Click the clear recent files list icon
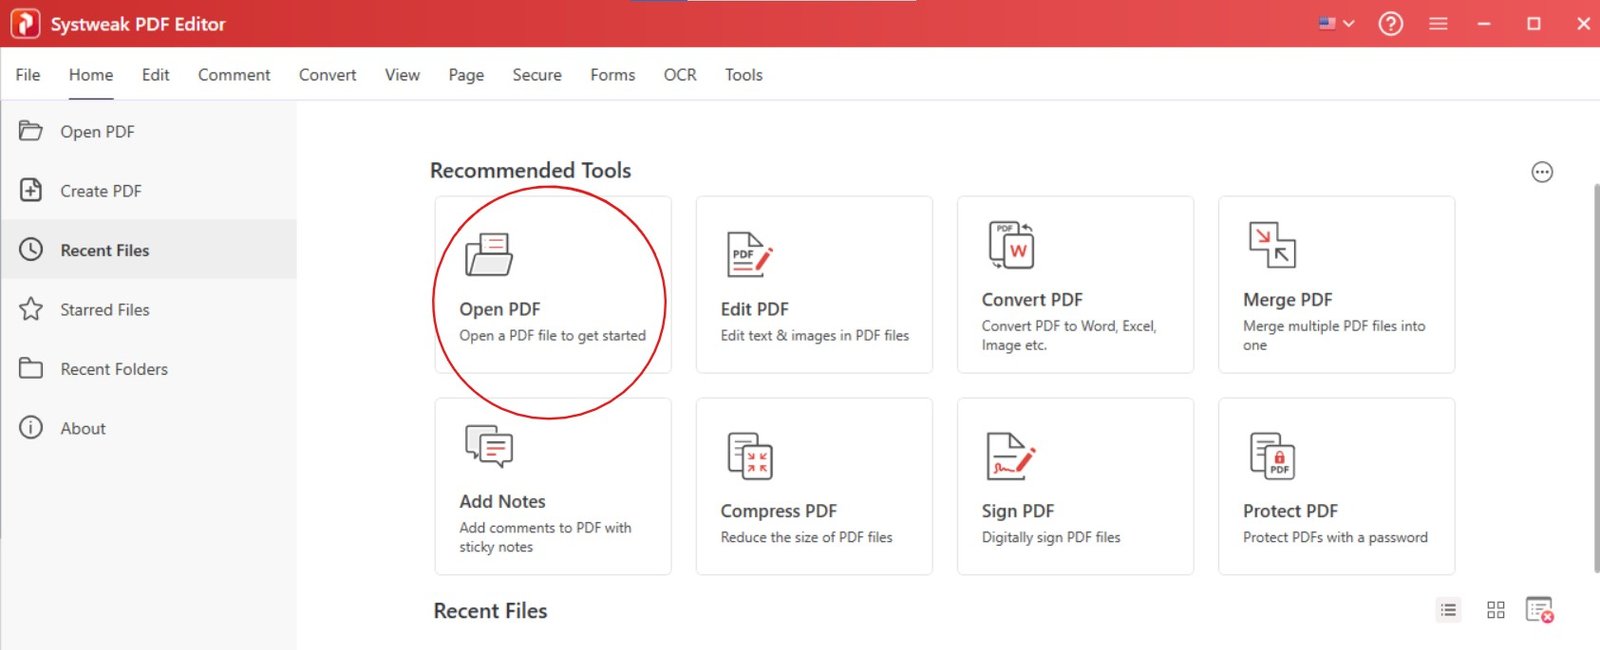Screen dimensions: 1600x650 [1540, 610]
